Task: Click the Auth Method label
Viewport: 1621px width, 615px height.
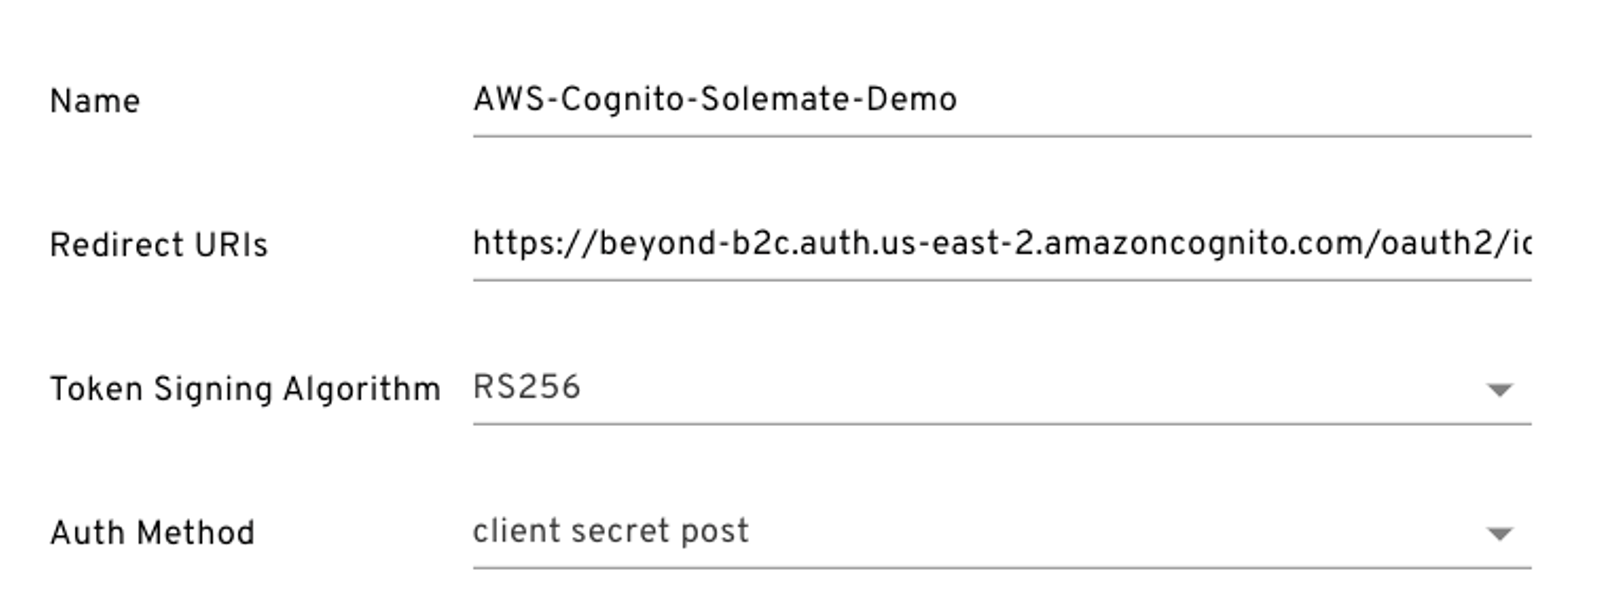Action: pos(152,533)
